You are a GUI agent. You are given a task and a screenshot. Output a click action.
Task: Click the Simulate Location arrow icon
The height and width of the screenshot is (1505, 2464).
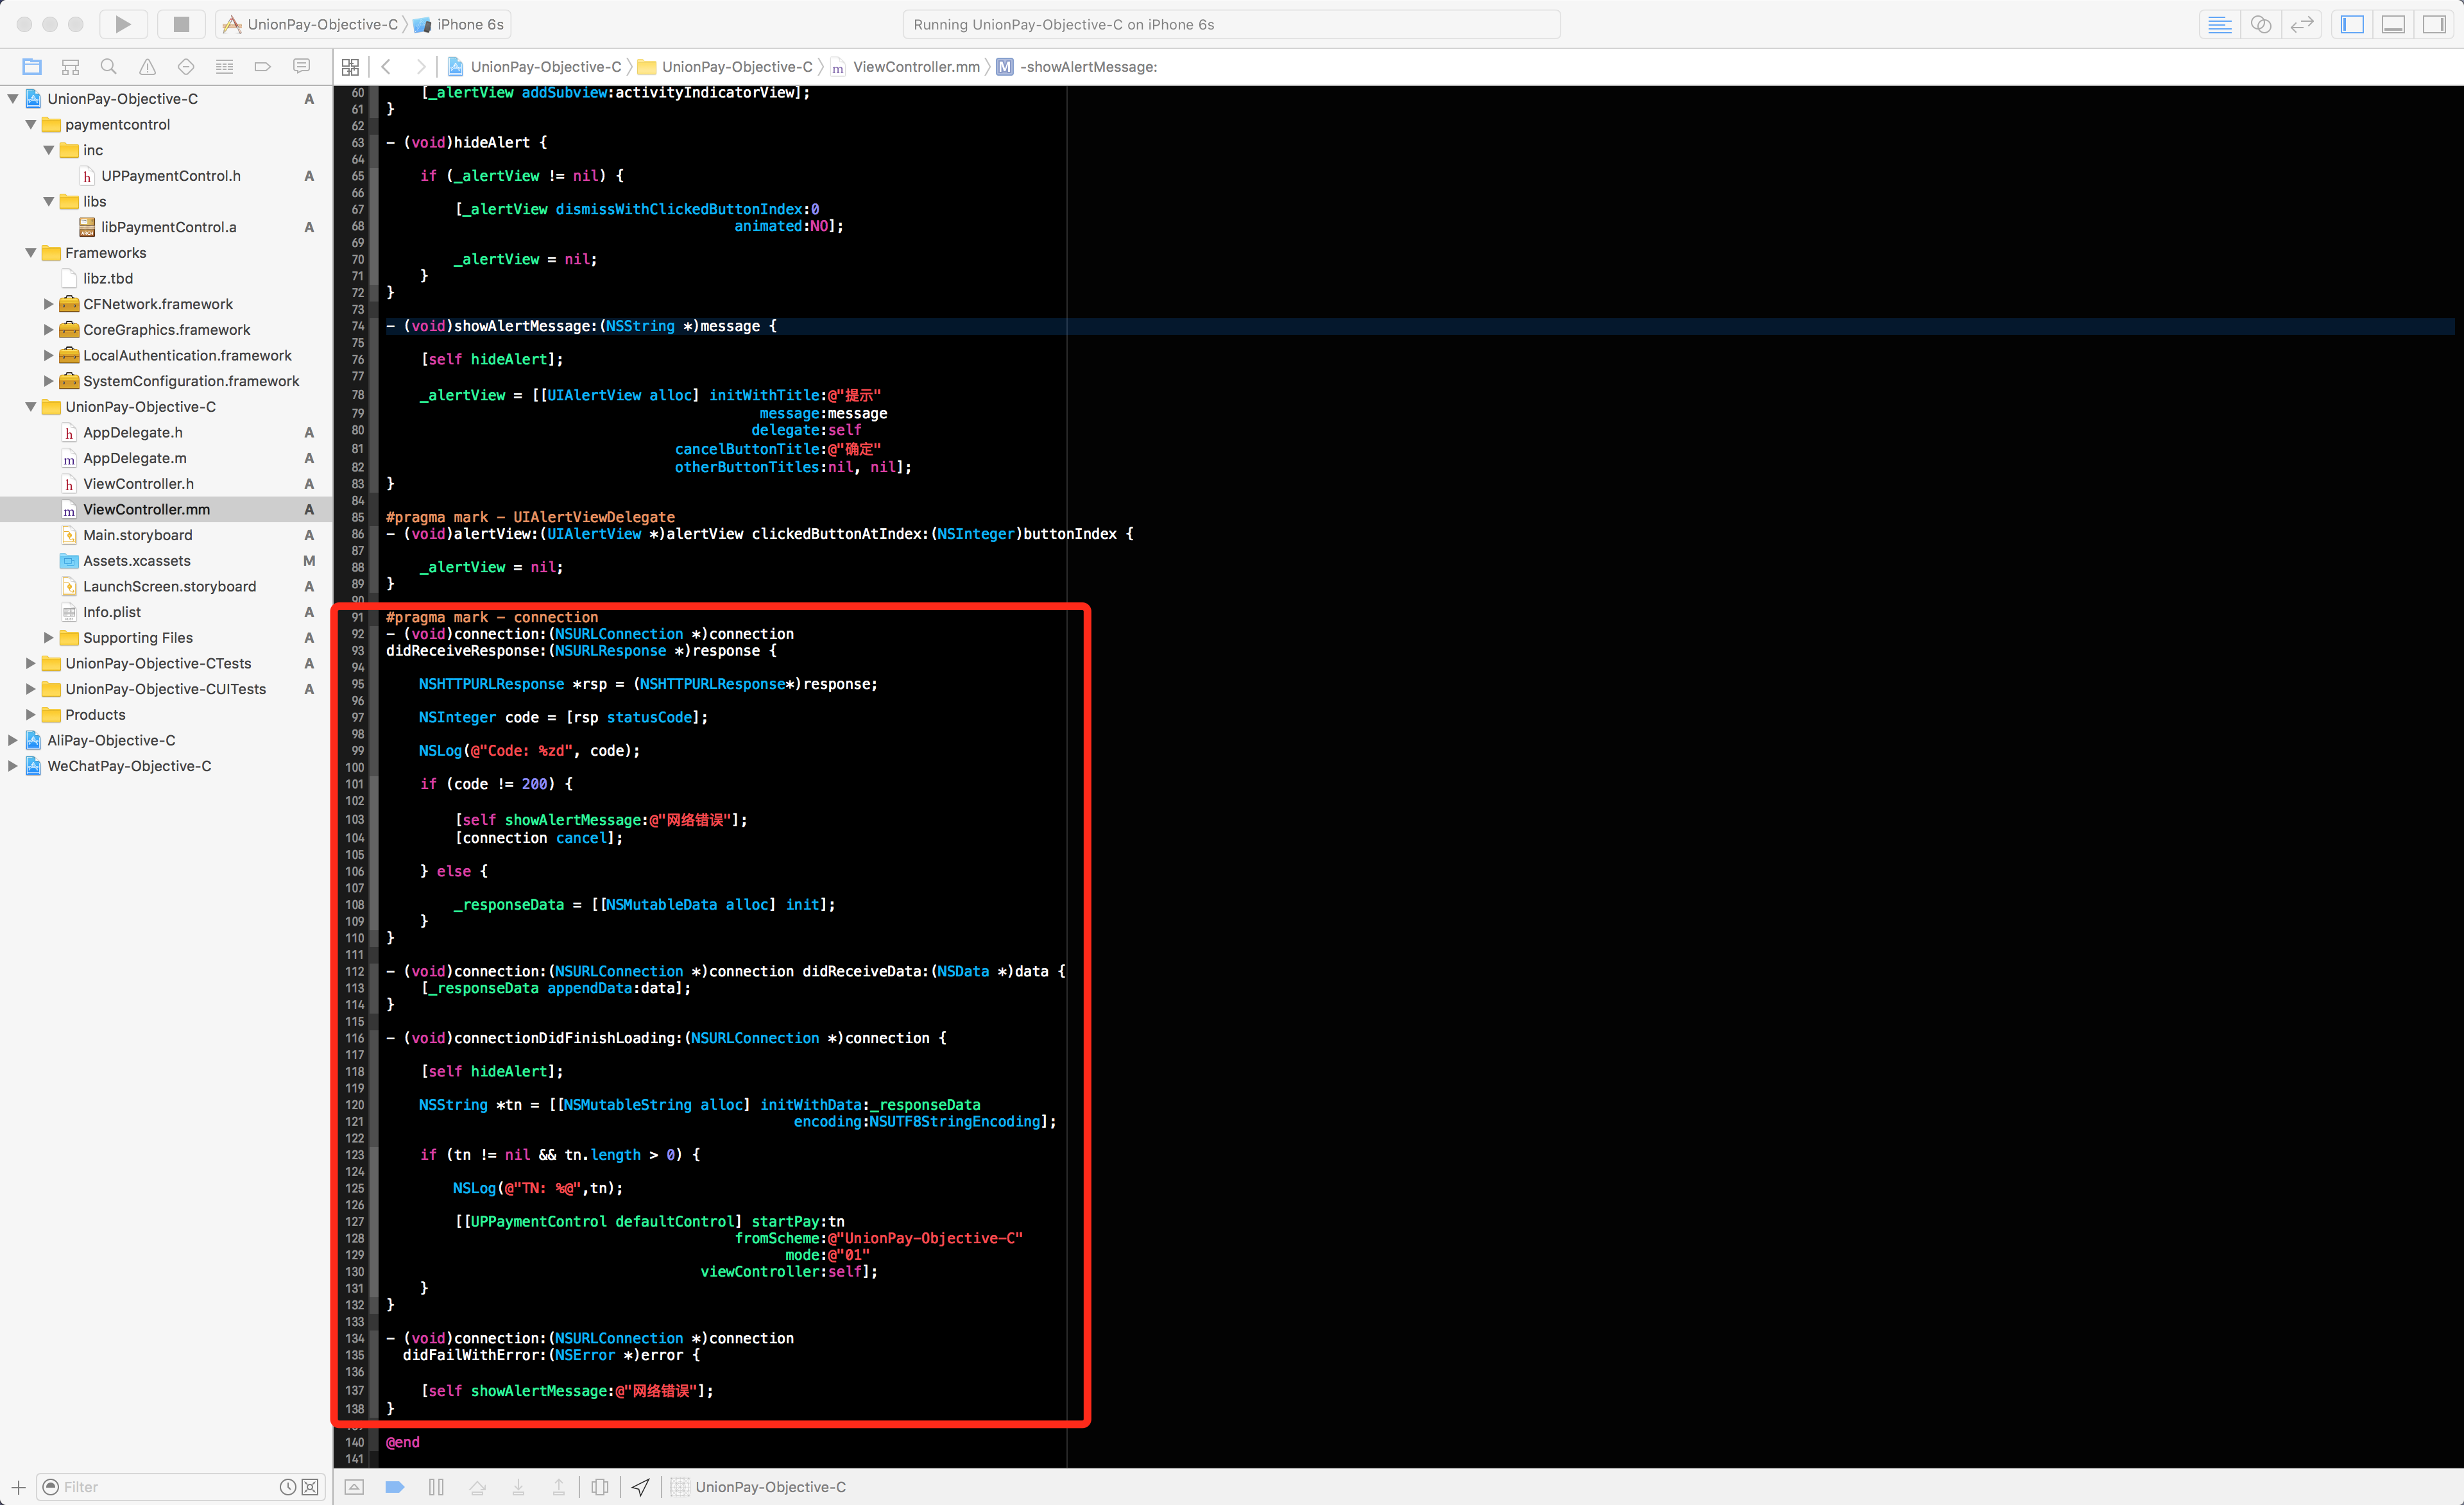pyautogui.click(x=641, y=1487)
